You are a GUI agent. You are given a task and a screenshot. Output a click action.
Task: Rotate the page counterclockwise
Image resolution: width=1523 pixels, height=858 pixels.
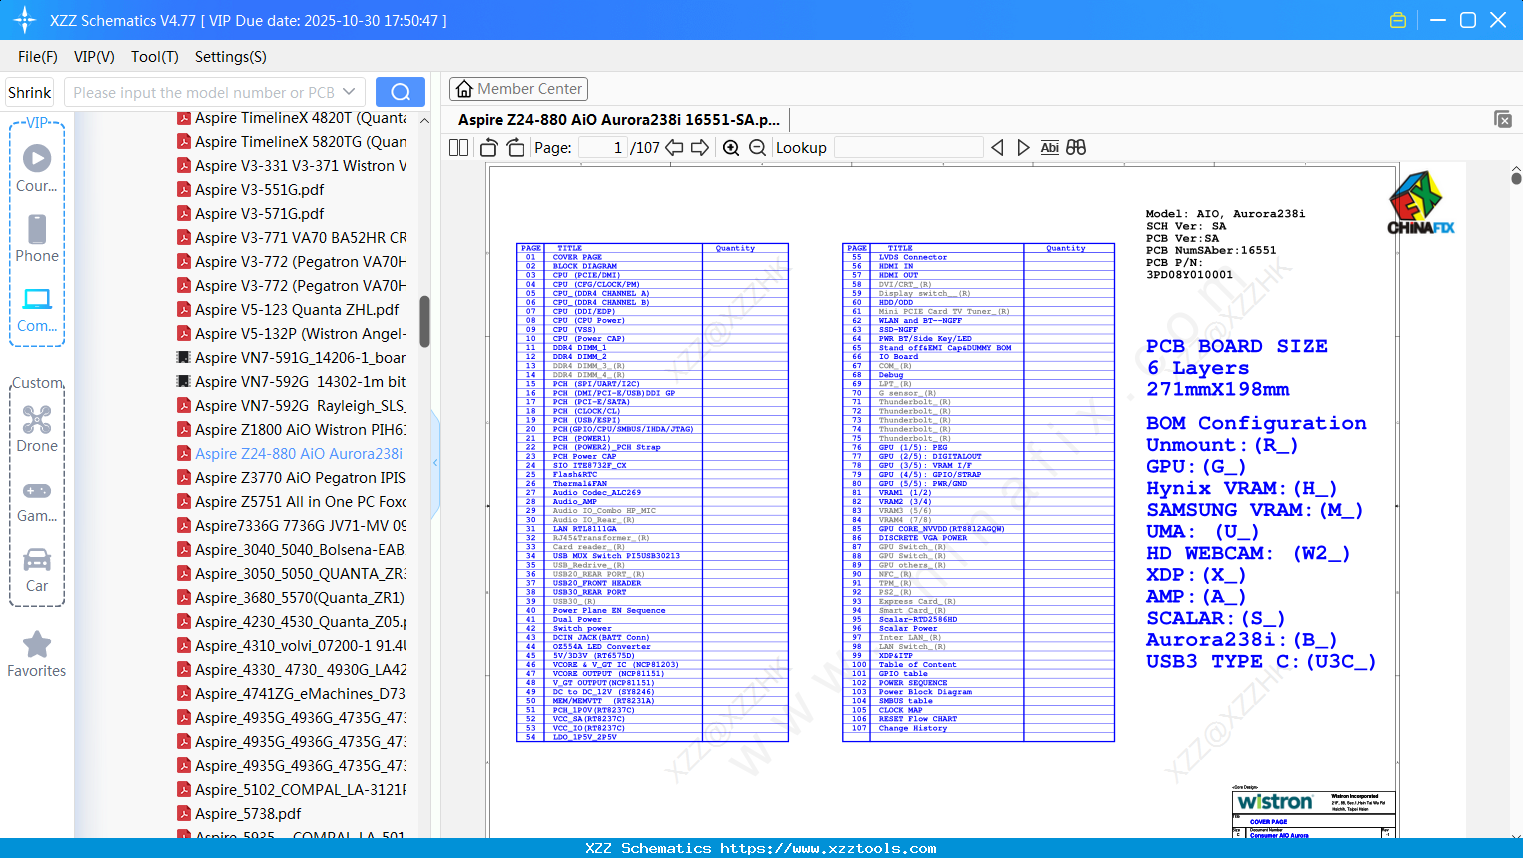[x=489, y=148]
